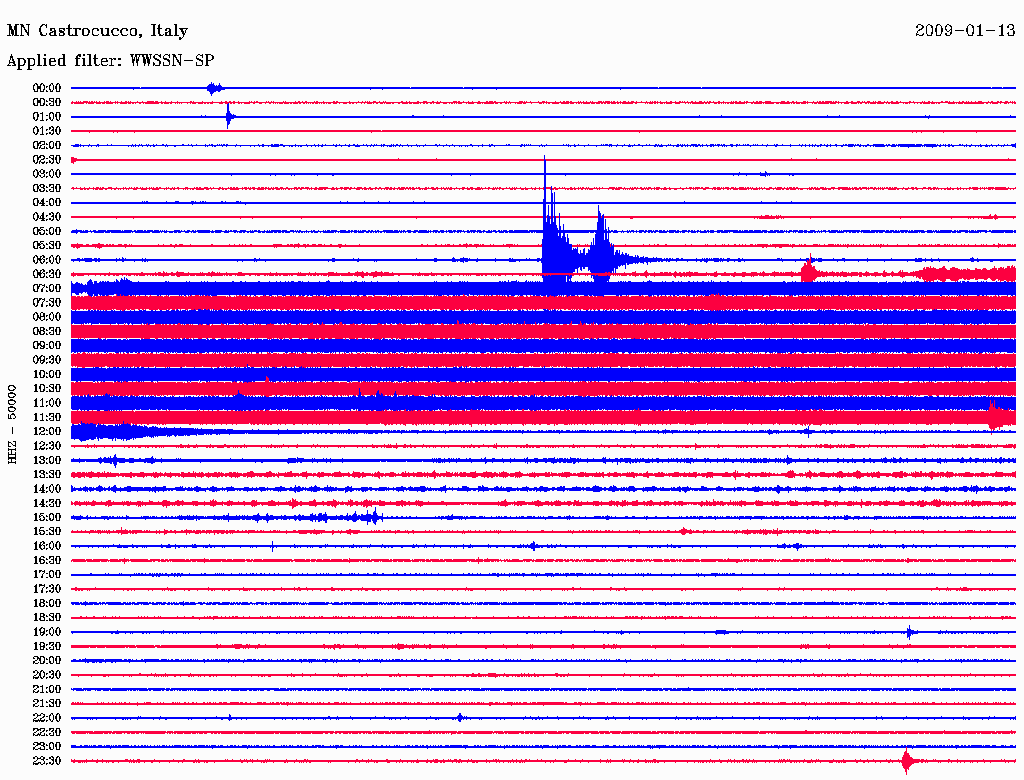Click the 04:30 time label
The width and height of the screenshot is (1024, 780).
pos(47,217)
